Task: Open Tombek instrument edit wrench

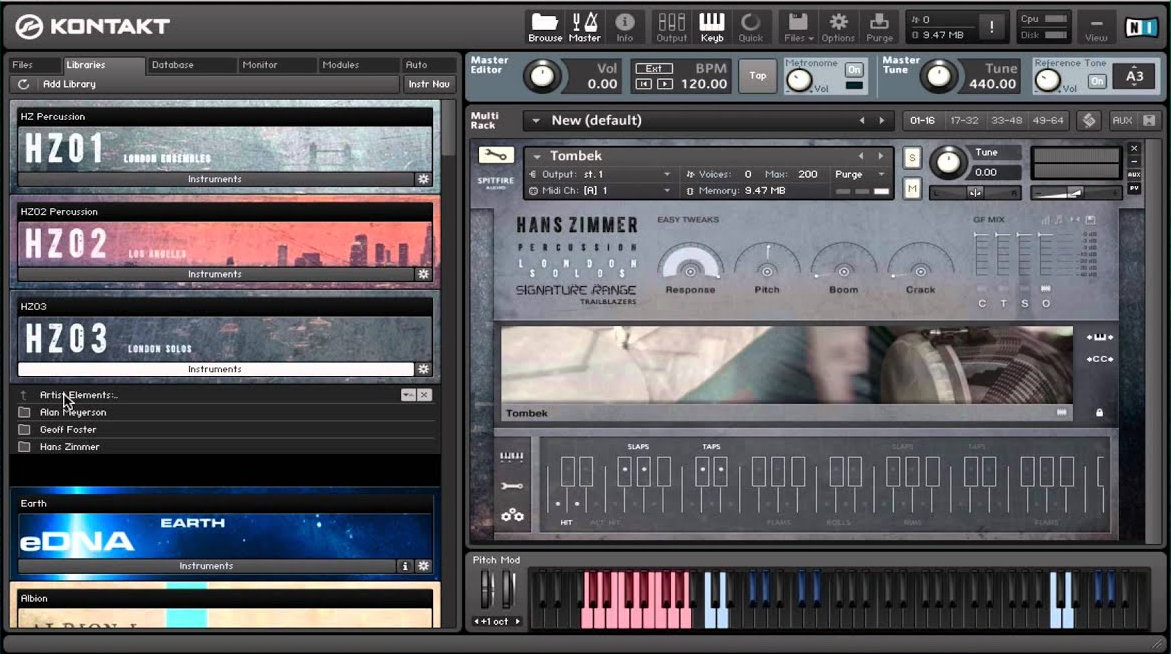Action: tap(495, 155)
